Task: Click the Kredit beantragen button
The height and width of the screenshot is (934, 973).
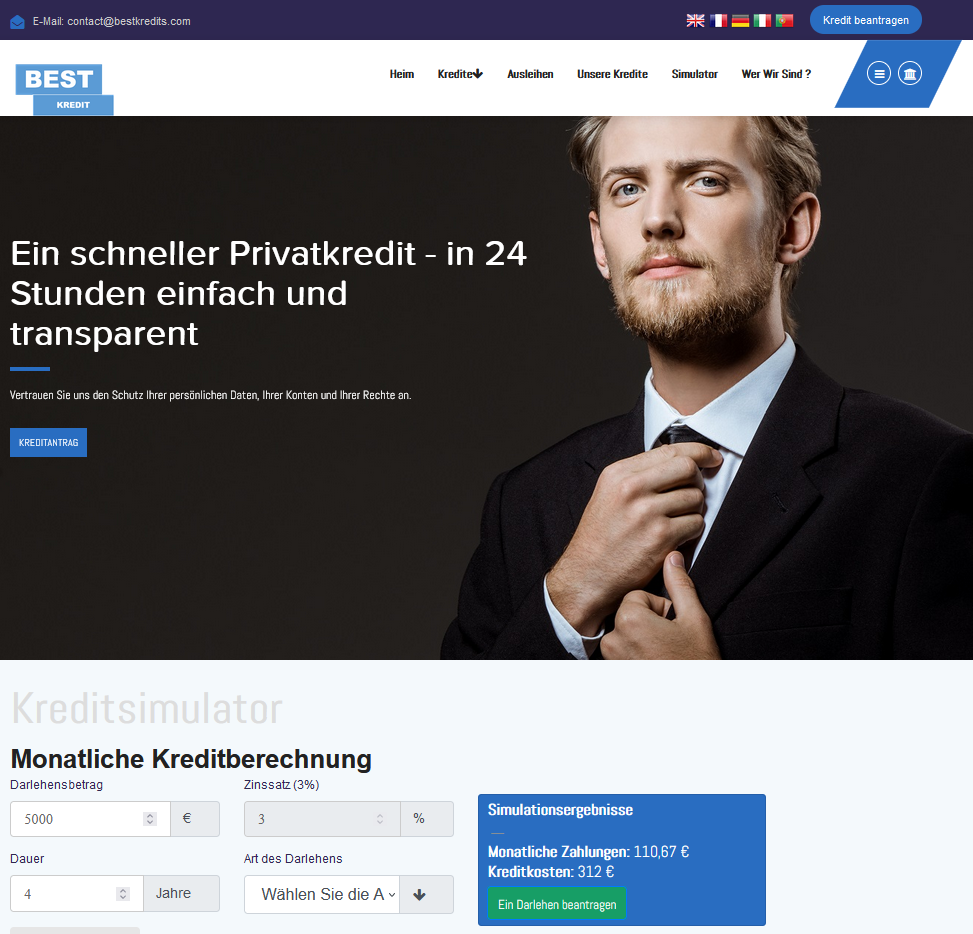Action: pyautogui.click(x=866, y=20)
